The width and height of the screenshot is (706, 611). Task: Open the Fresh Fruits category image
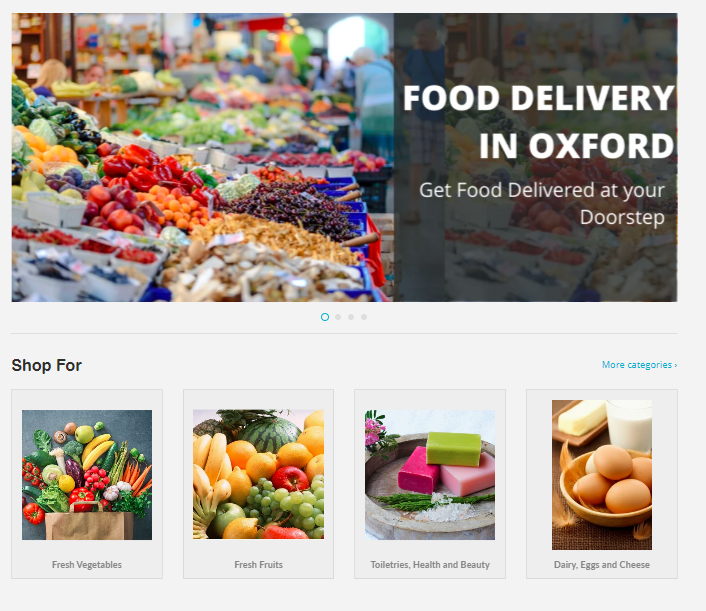pos(258,474)
